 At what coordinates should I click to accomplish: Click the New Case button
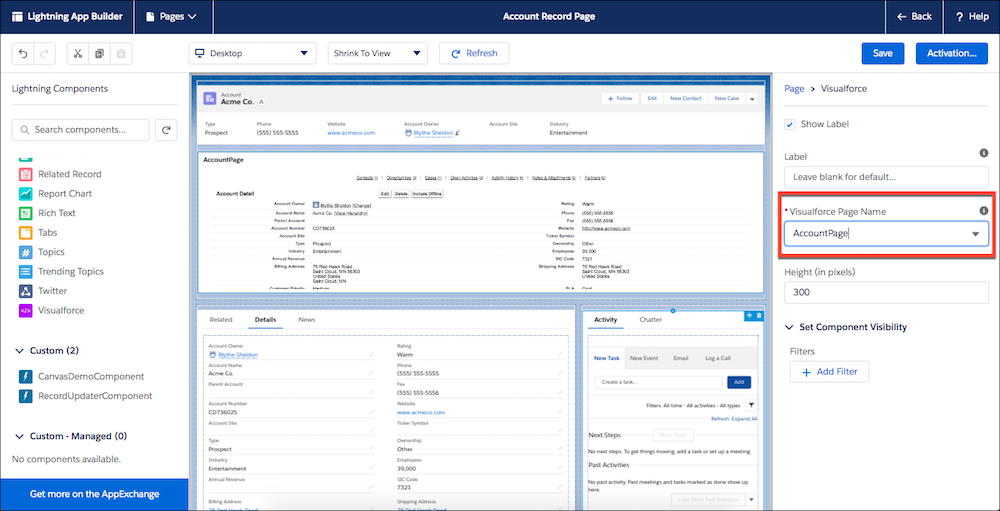pyautogui.click(x=726, y=99)
